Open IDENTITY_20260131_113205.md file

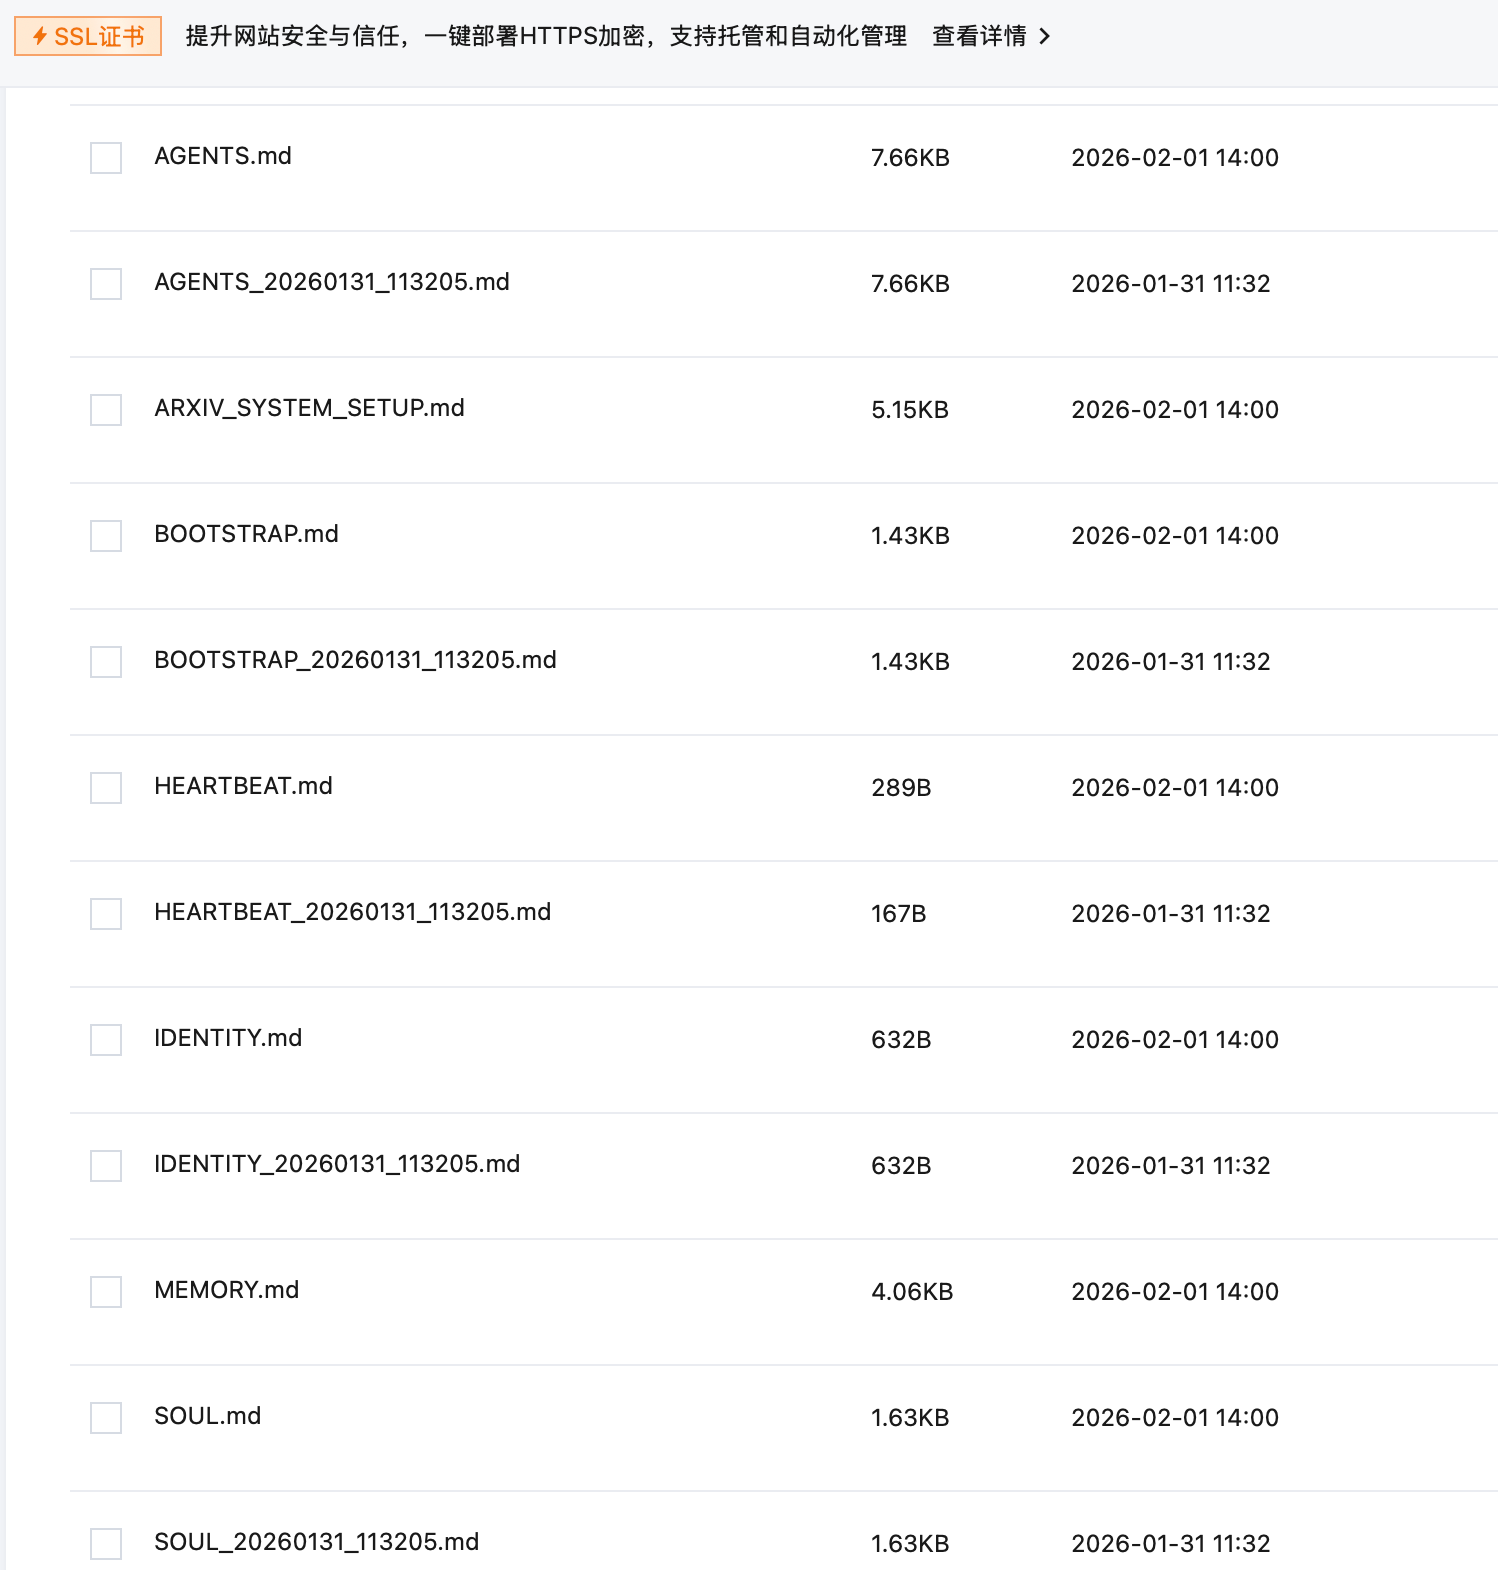click(x=337, y=1165)
